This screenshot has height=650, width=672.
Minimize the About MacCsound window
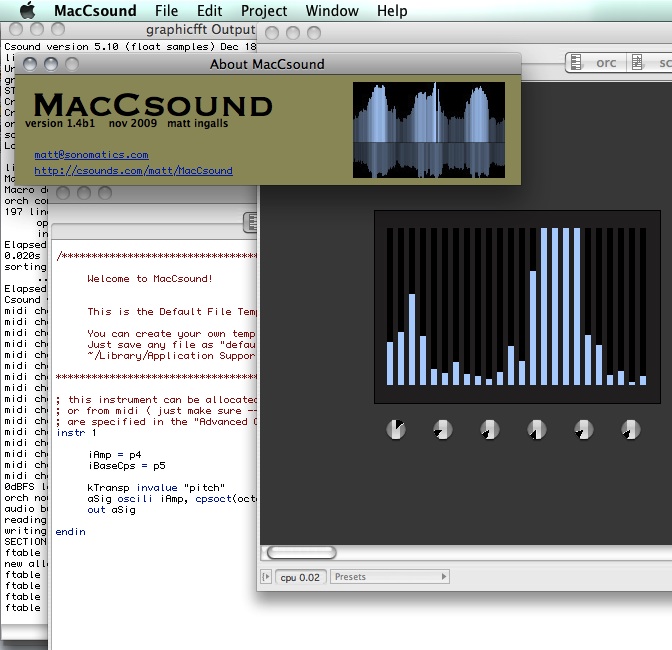(51, 64)
